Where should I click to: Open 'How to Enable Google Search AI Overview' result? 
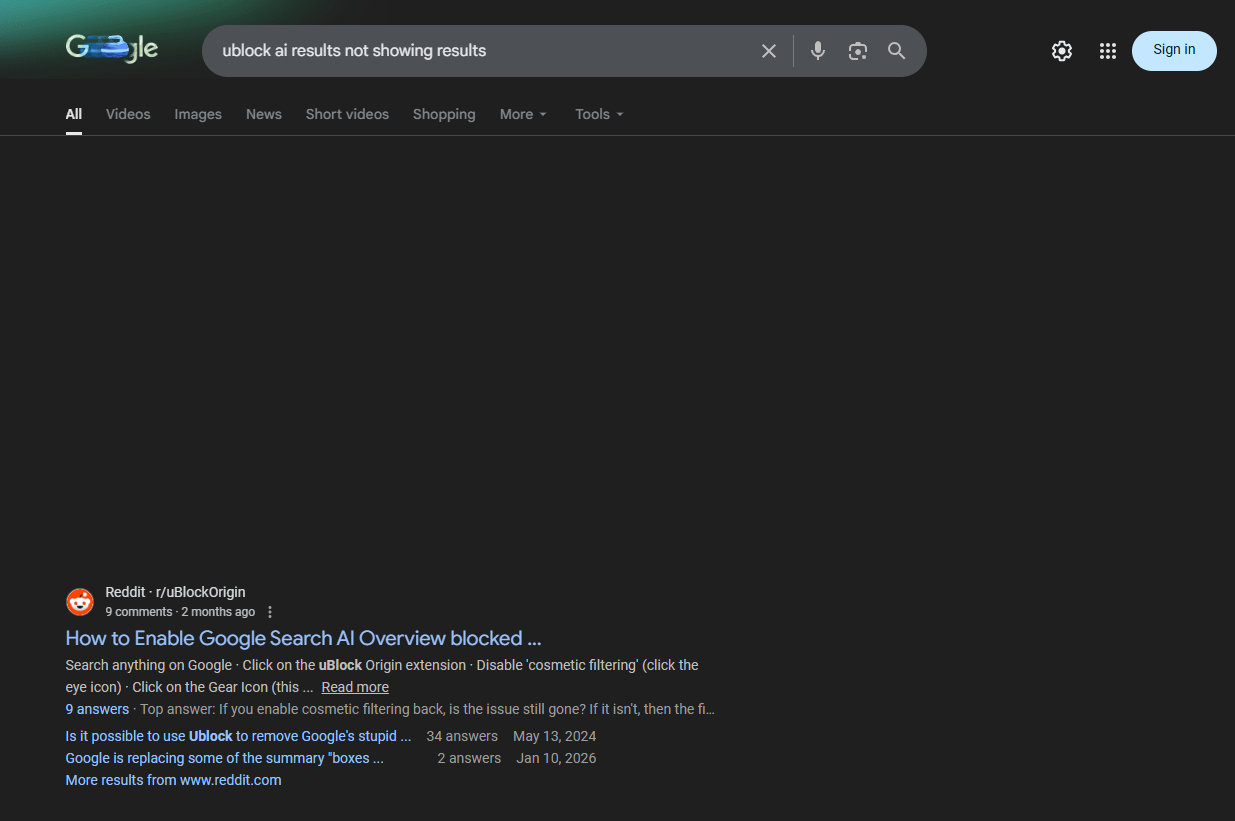tap(303, 638)
